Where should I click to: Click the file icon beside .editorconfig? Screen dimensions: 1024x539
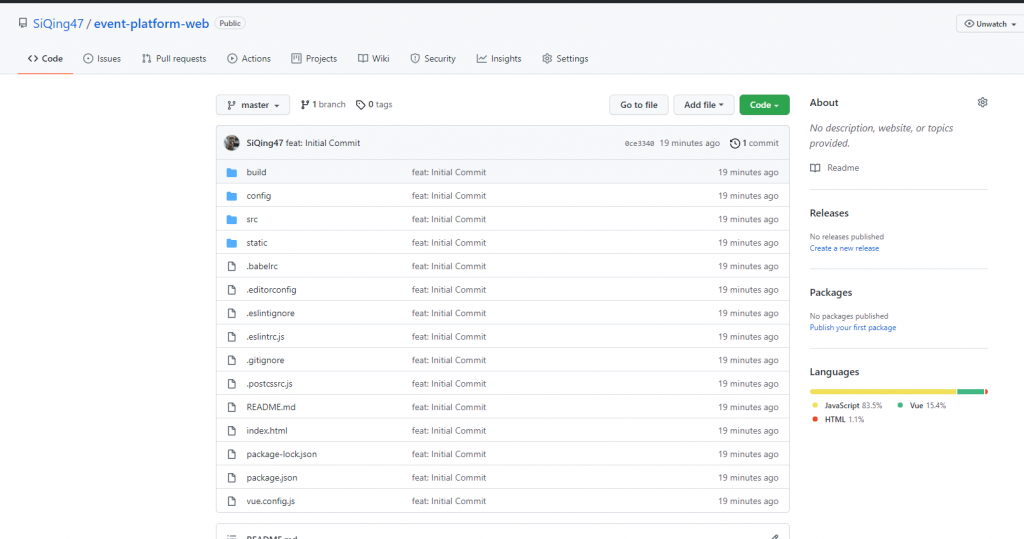pyautogui.click(x=232, y=290)
